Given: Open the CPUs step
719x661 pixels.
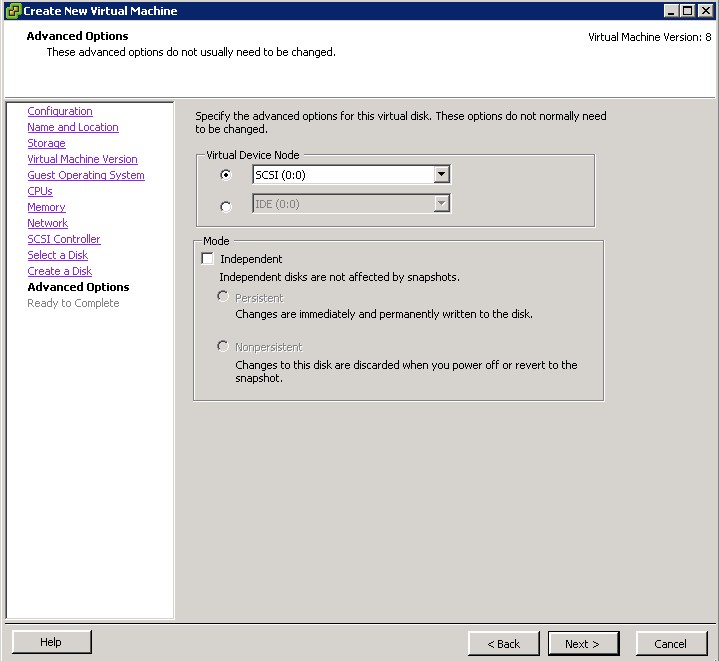Looking at the screenshot, I should click(x=40, y=191).
